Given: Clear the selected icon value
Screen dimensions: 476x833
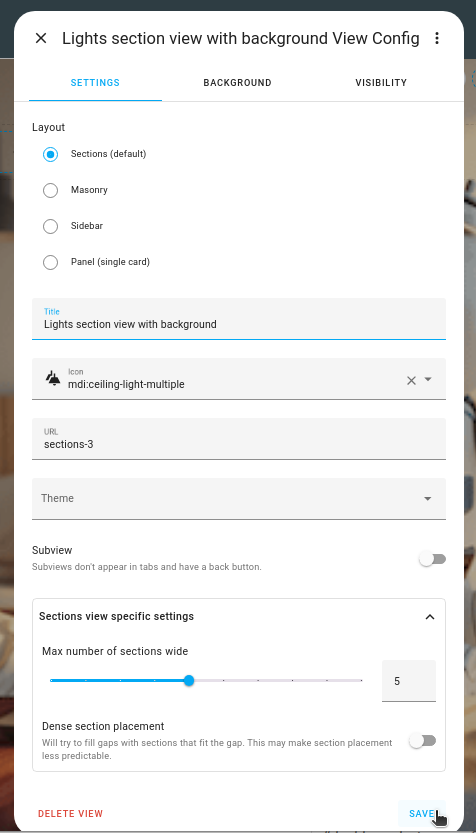Looking at the screenshot, I should [x=411, y=380].
